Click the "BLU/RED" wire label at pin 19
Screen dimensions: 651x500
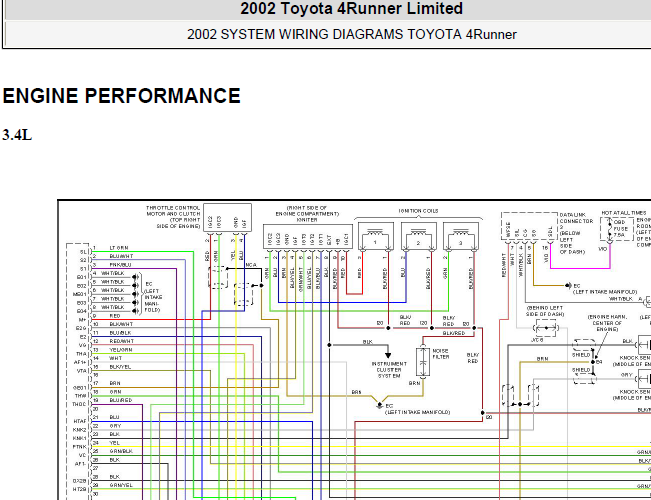point(121,400)
